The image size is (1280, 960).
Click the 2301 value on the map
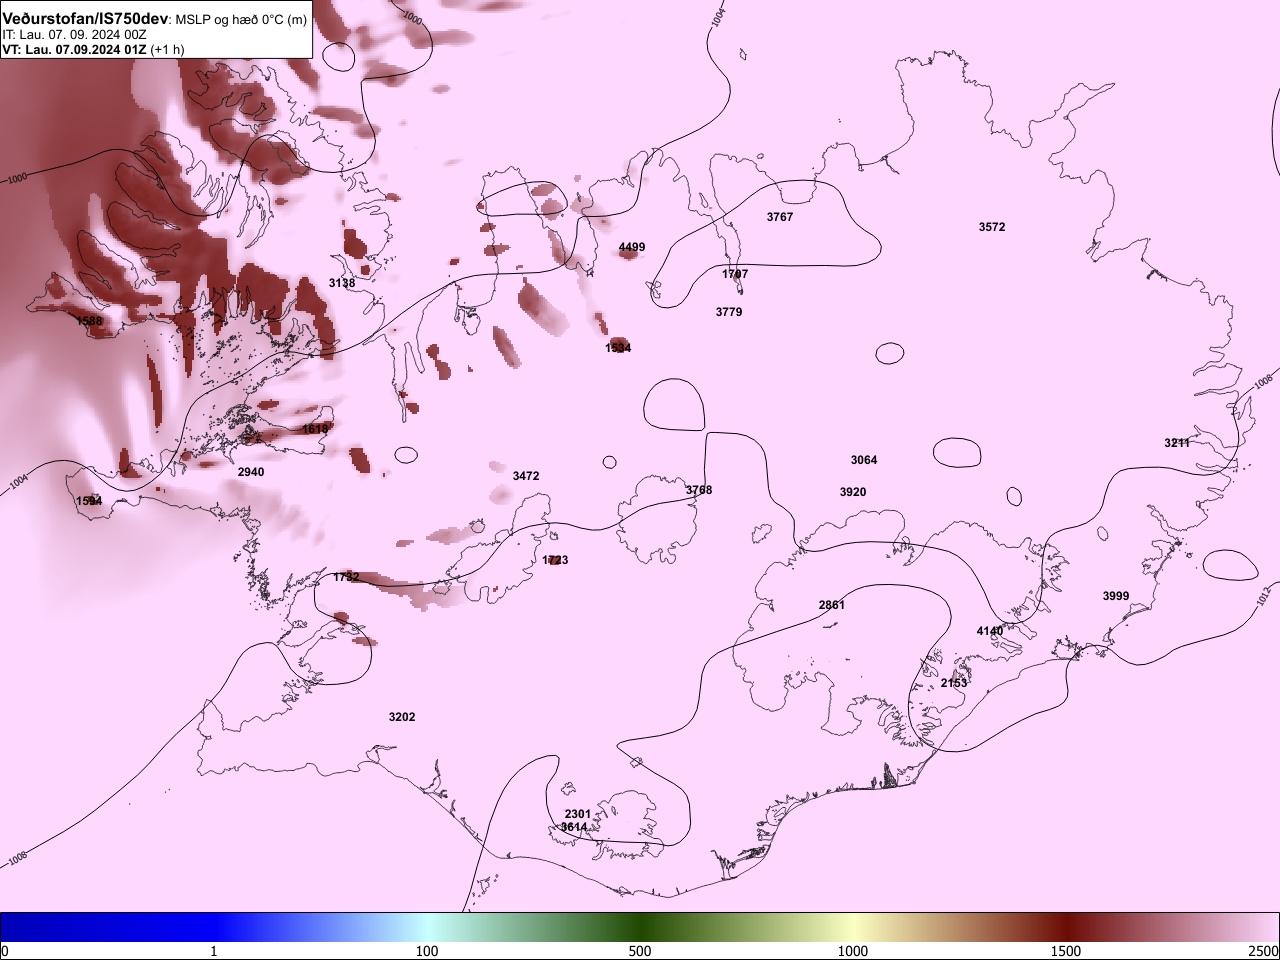[x=577, y=814]
